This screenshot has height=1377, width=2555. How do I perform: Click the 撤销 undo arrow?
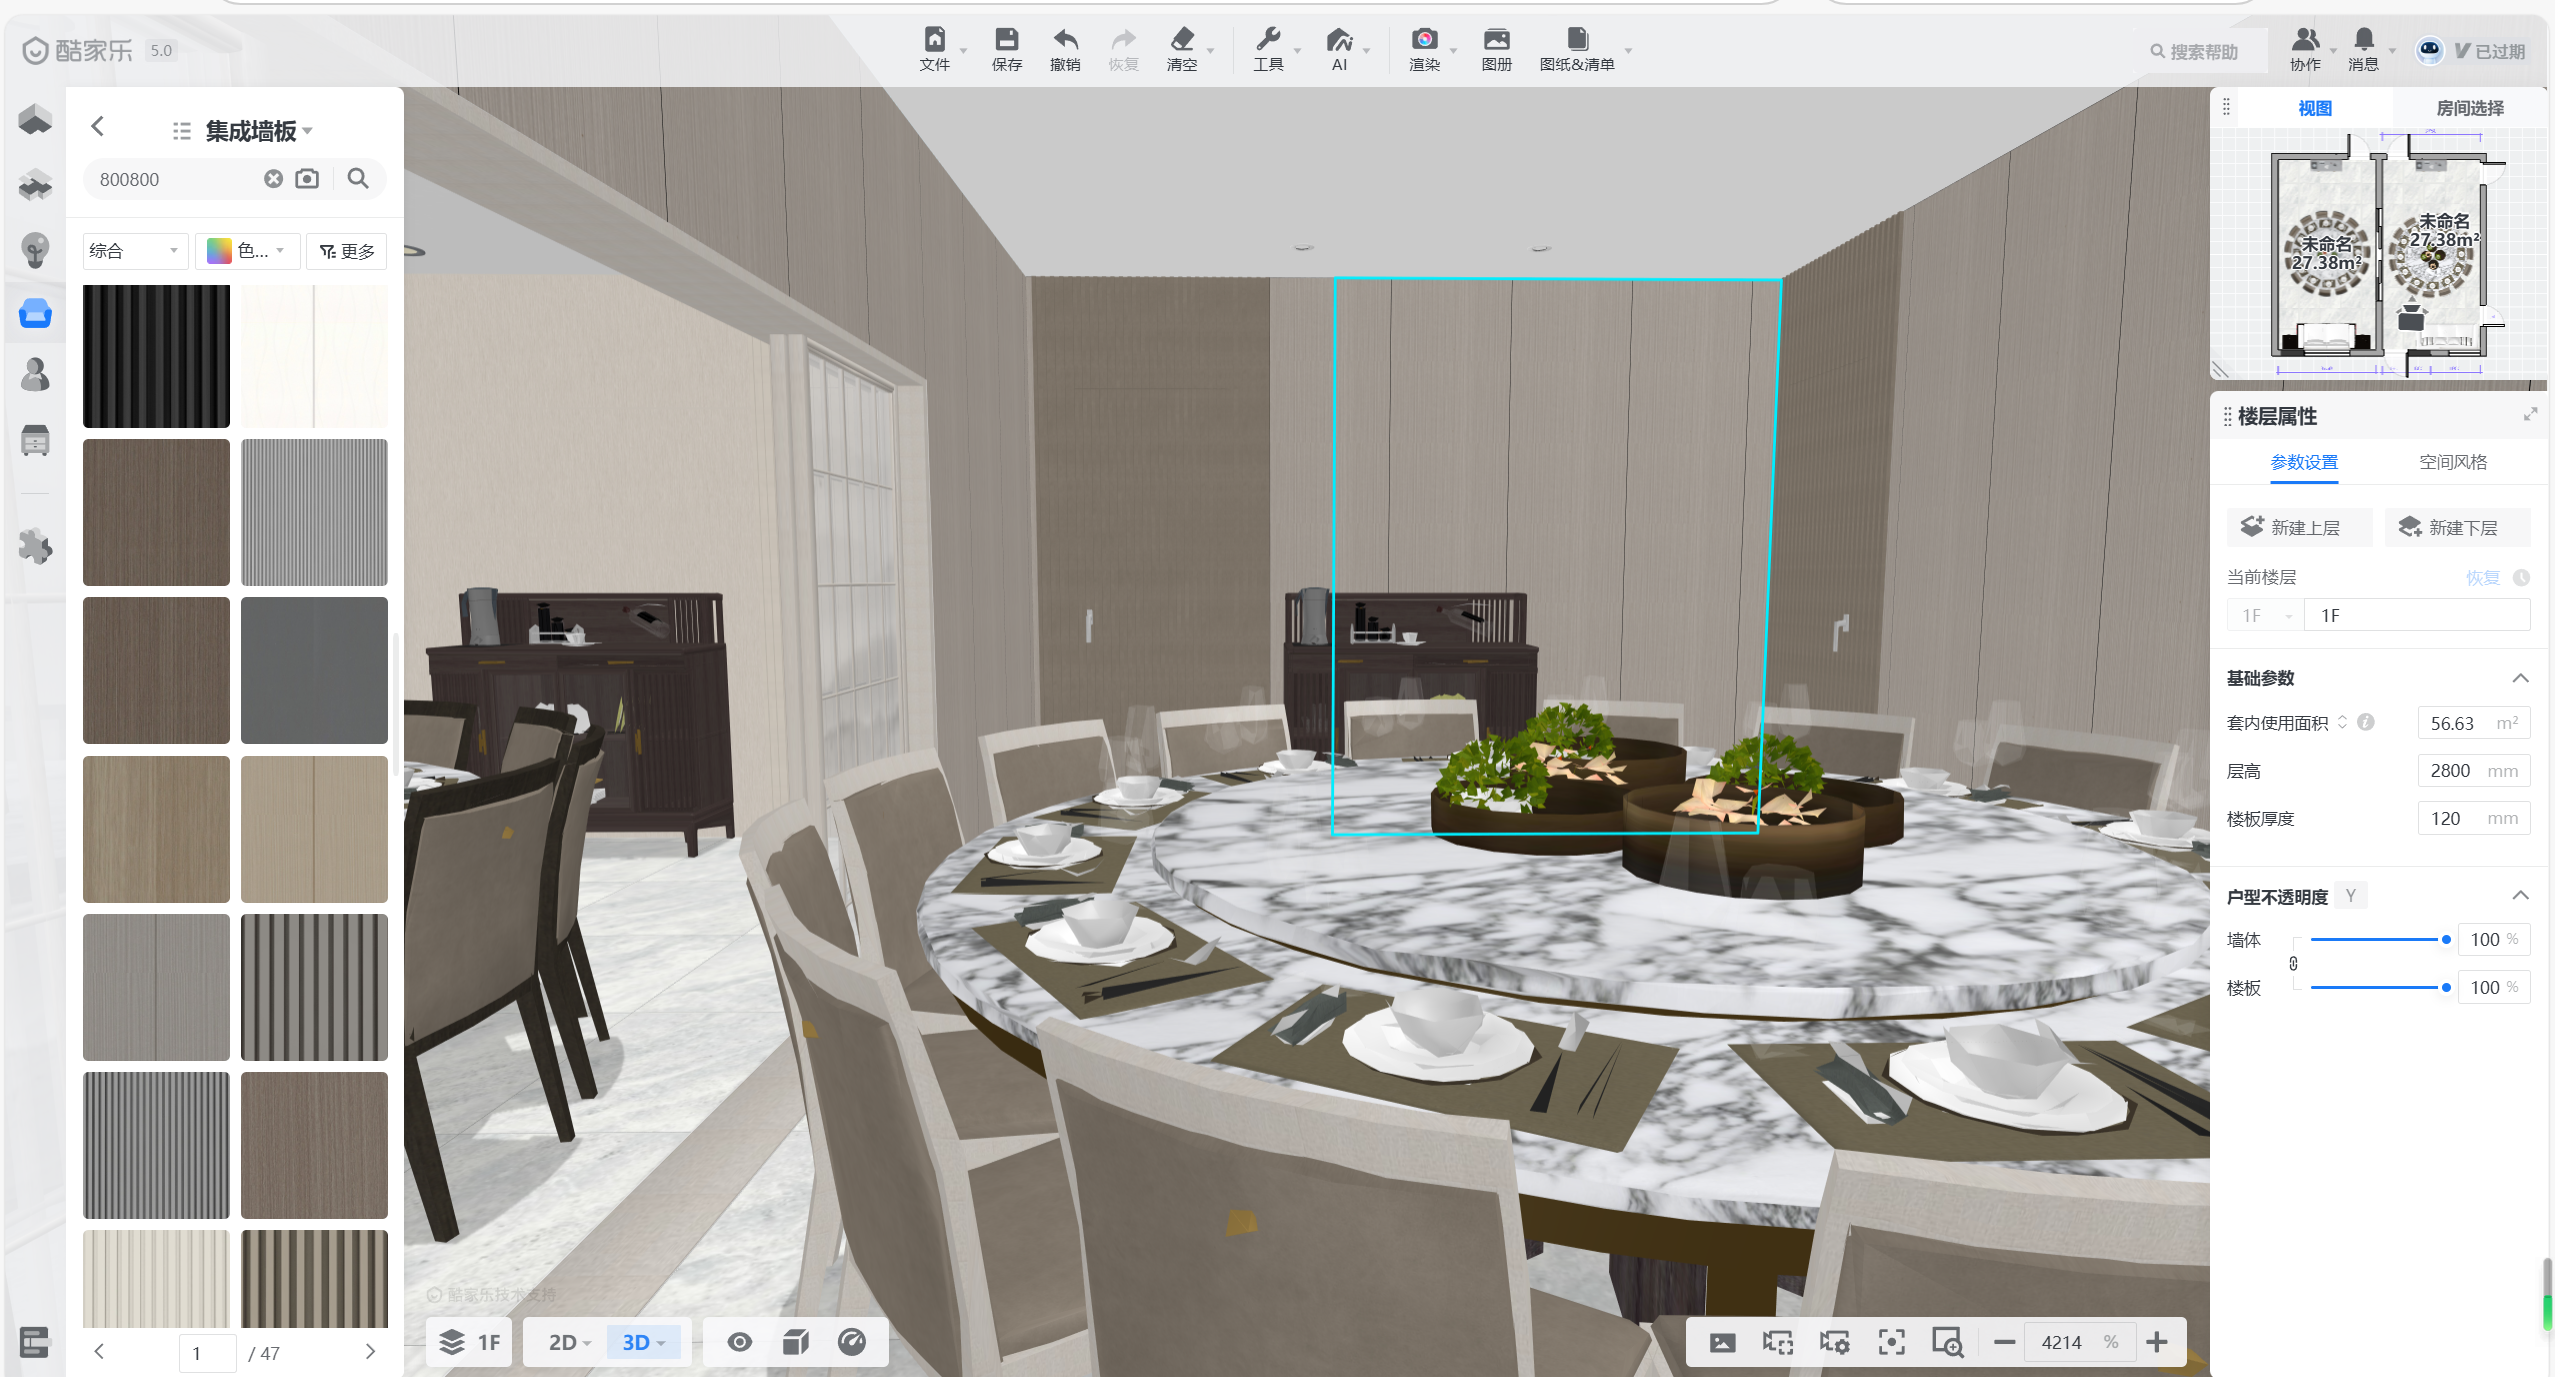coord(1065,40)
